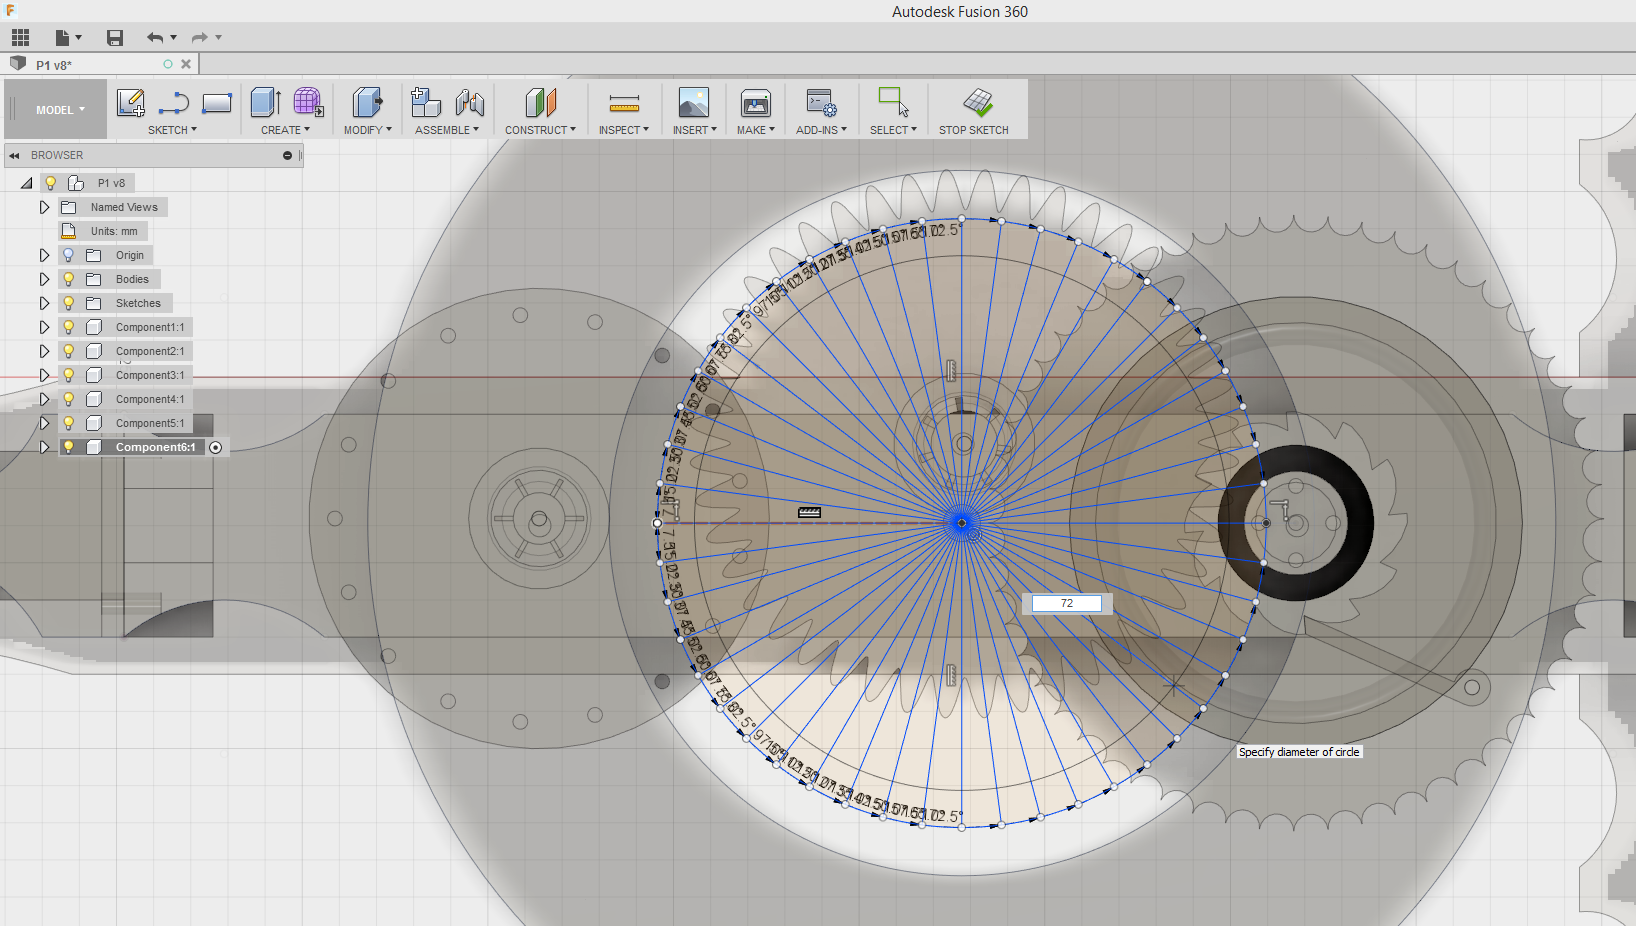Open the INSPECT menu

[624, 130]
